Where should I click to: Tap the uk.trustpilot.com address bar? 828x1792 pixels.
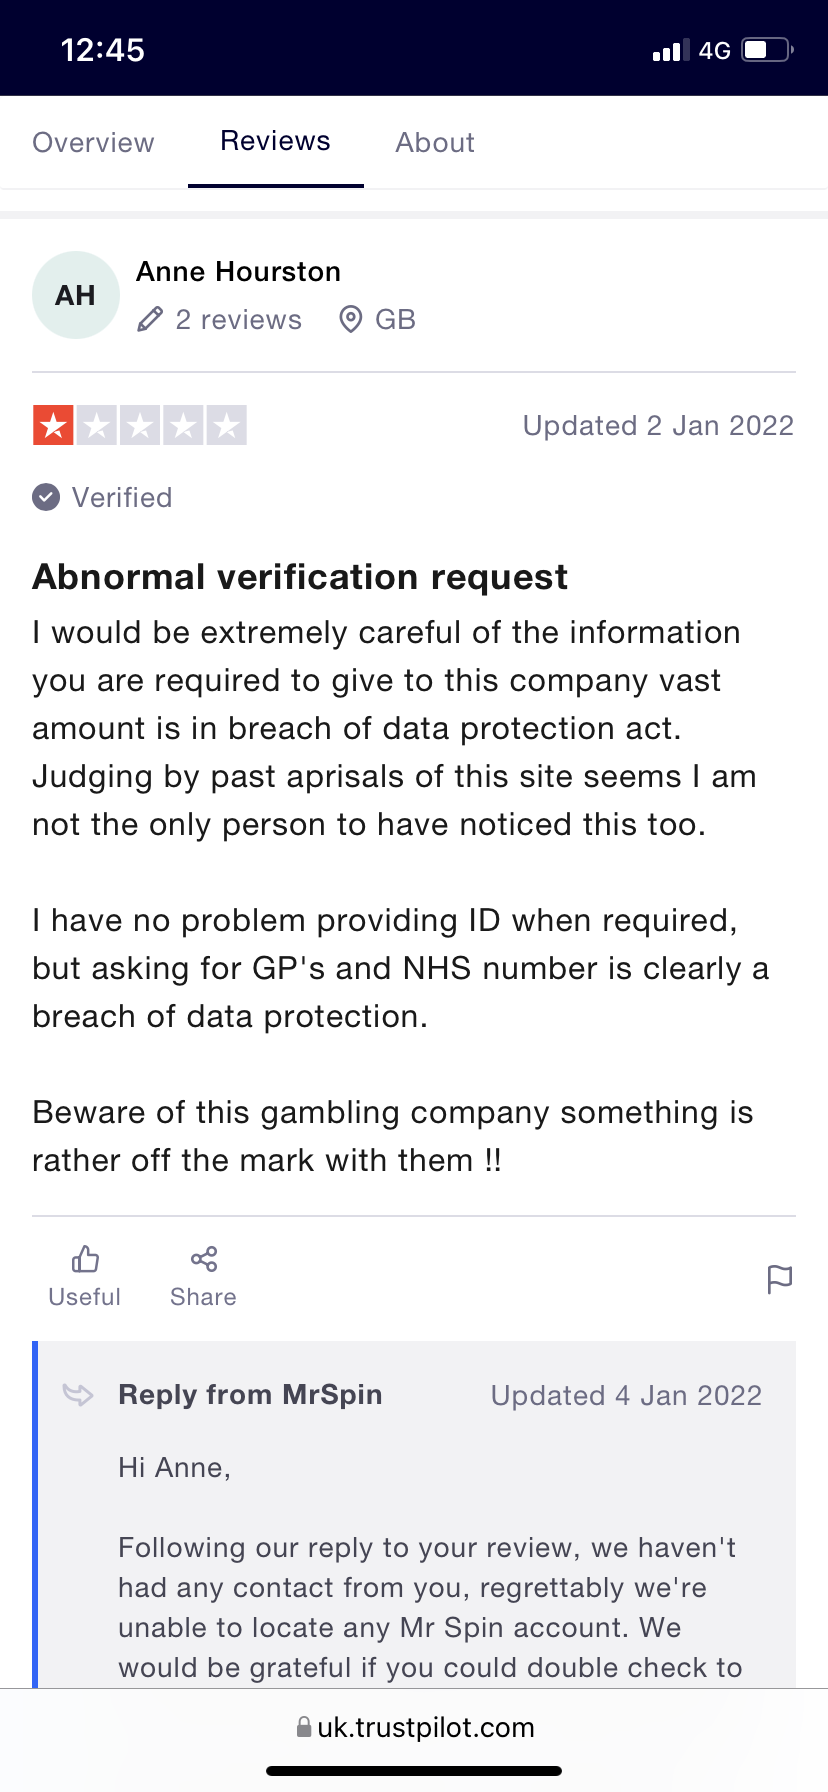425,1727
